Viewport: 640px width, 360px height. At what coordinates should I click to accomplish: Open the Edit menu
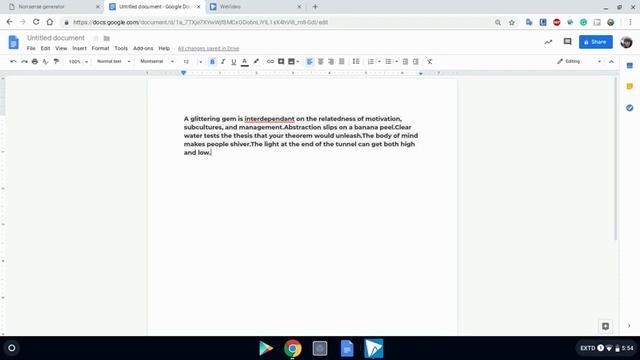pyautogui.click(x=45, y=48)
